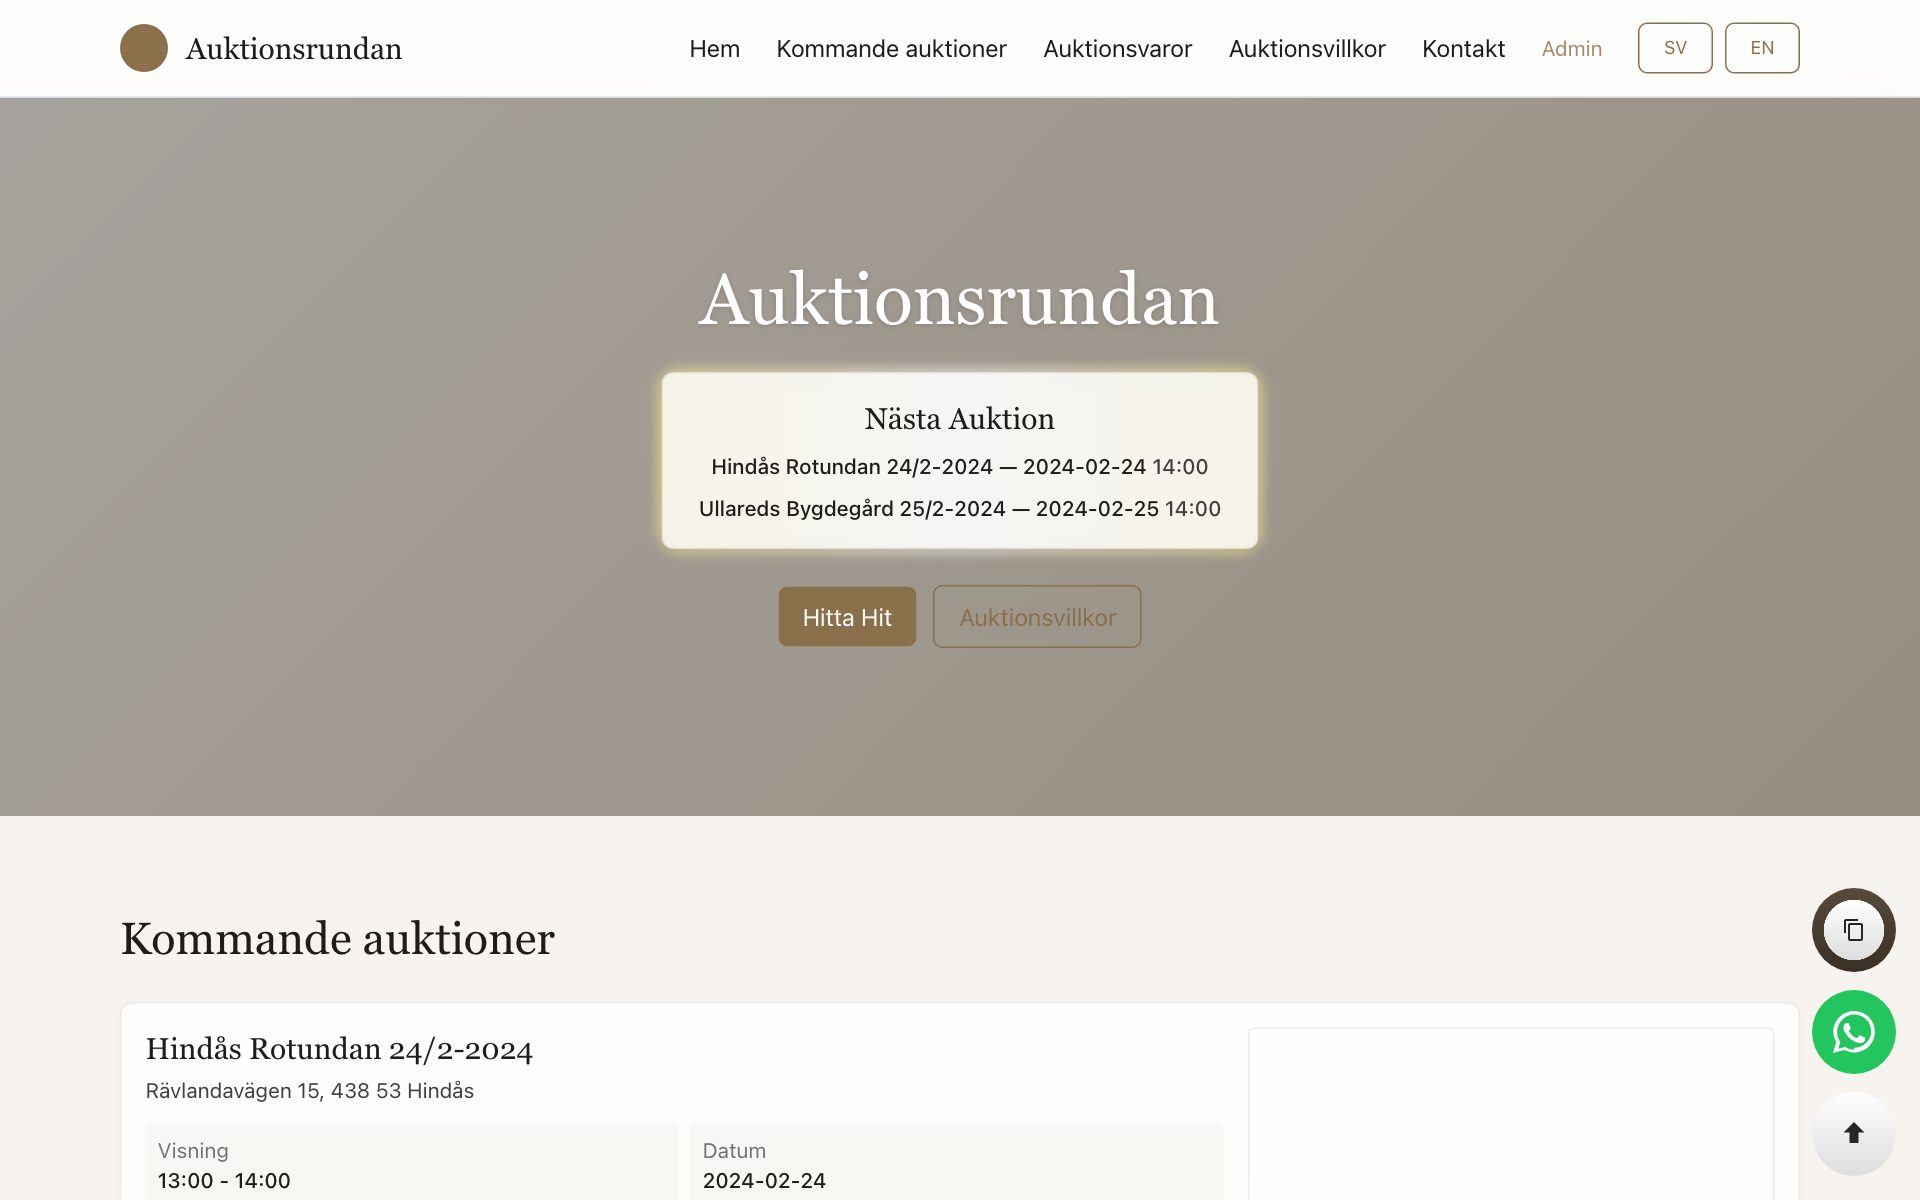Click the round brown Auktionsrundan logo
Viewport: 1920px width, 1200px height.
coord(144,48)
